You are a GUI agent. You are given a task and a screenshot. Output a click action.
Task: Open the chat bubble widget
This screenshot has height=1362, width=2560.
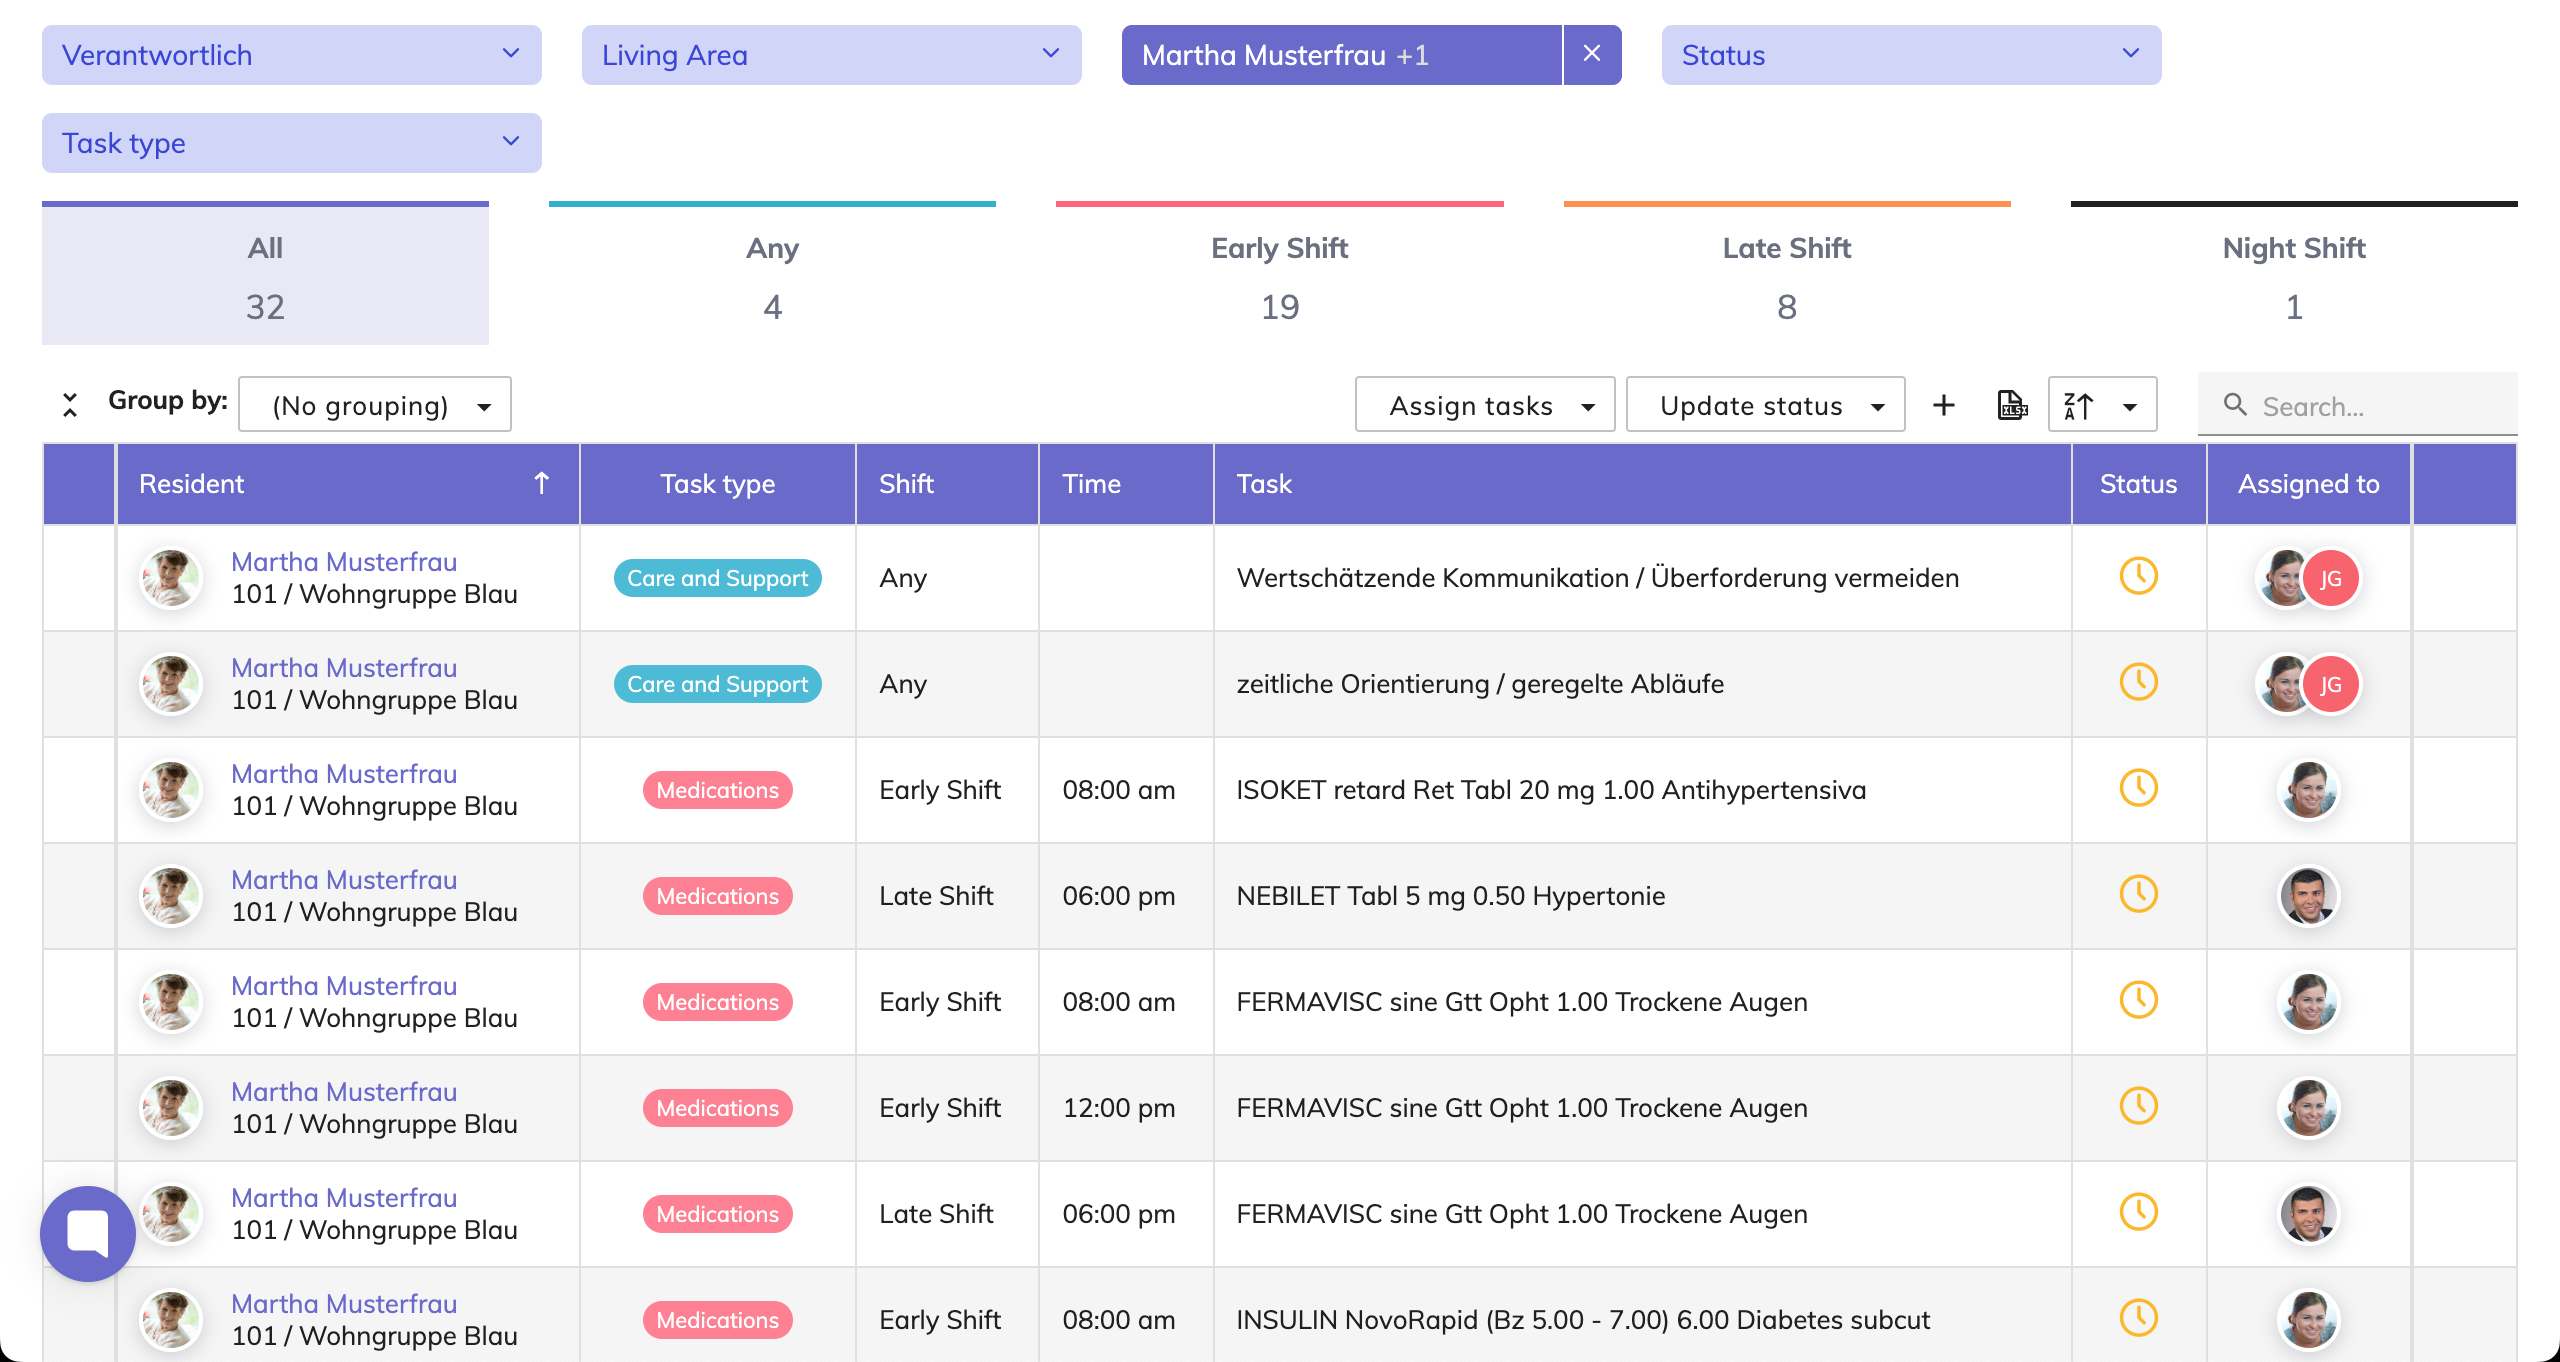pyautogui.click(x=88, y=1233)
